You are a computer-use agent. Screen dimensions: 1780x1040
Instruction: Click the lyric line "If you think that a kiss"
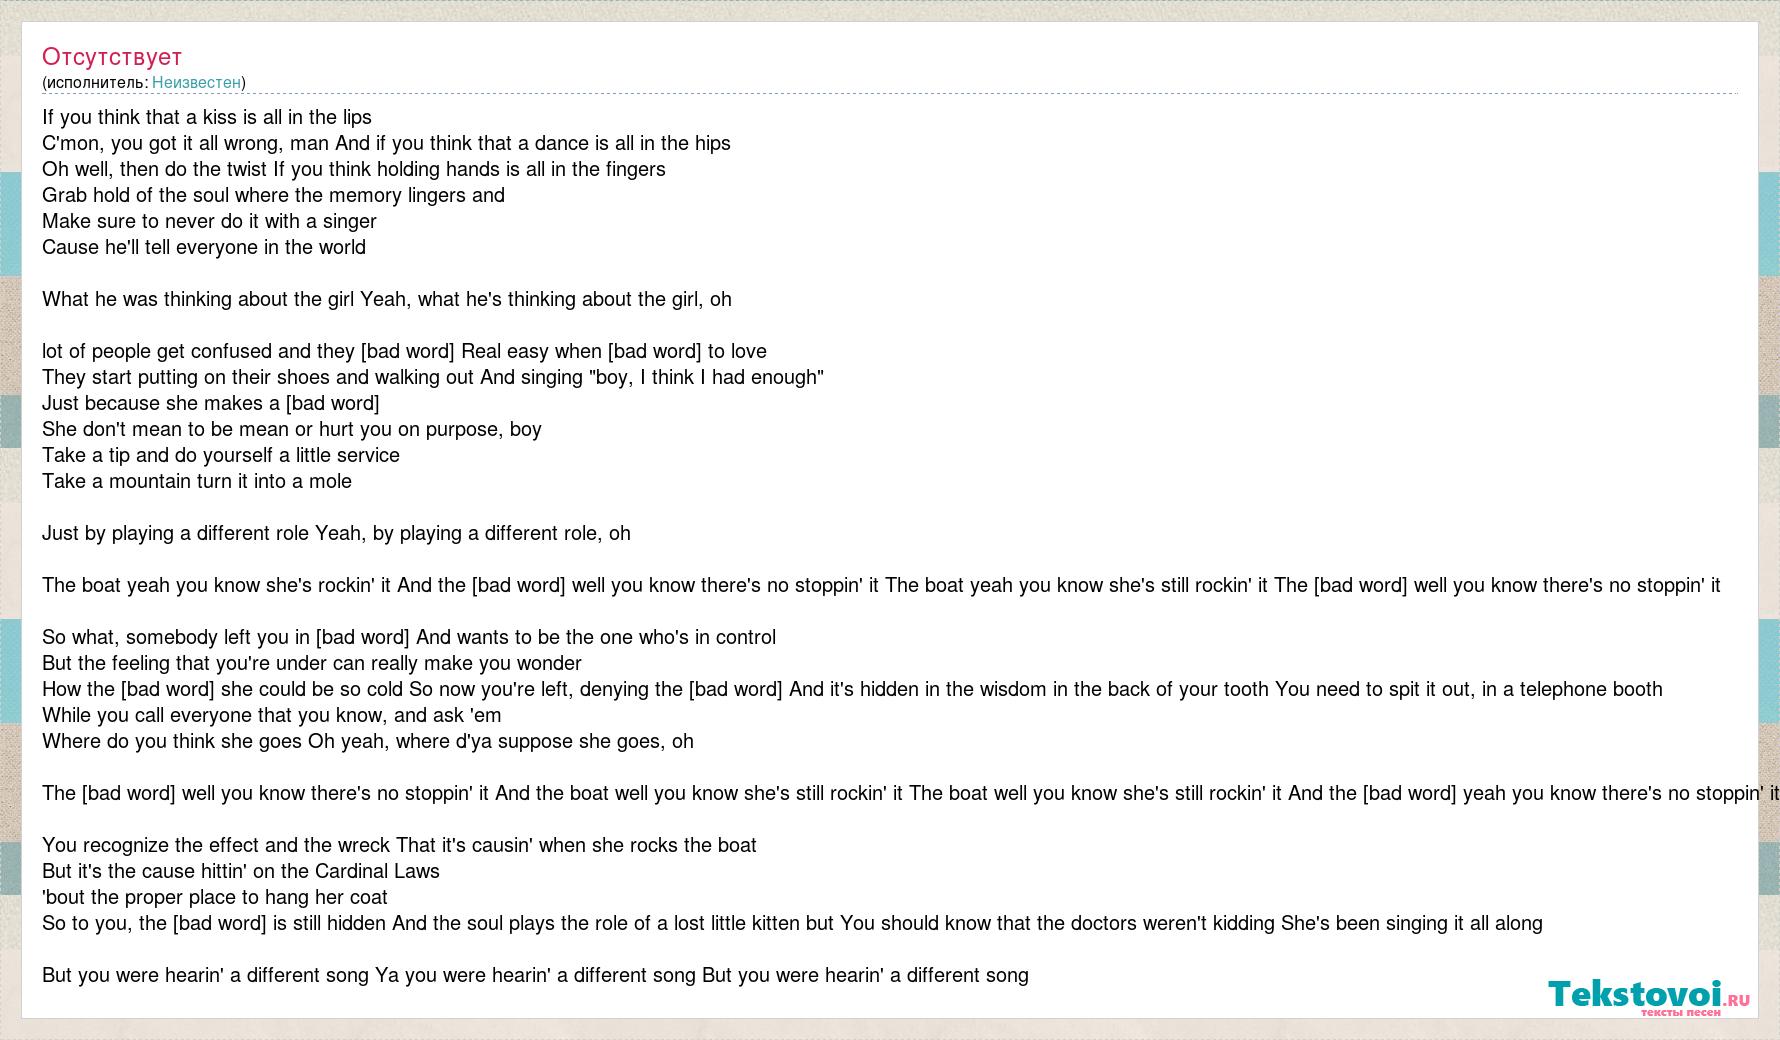(x=207, y=117)
